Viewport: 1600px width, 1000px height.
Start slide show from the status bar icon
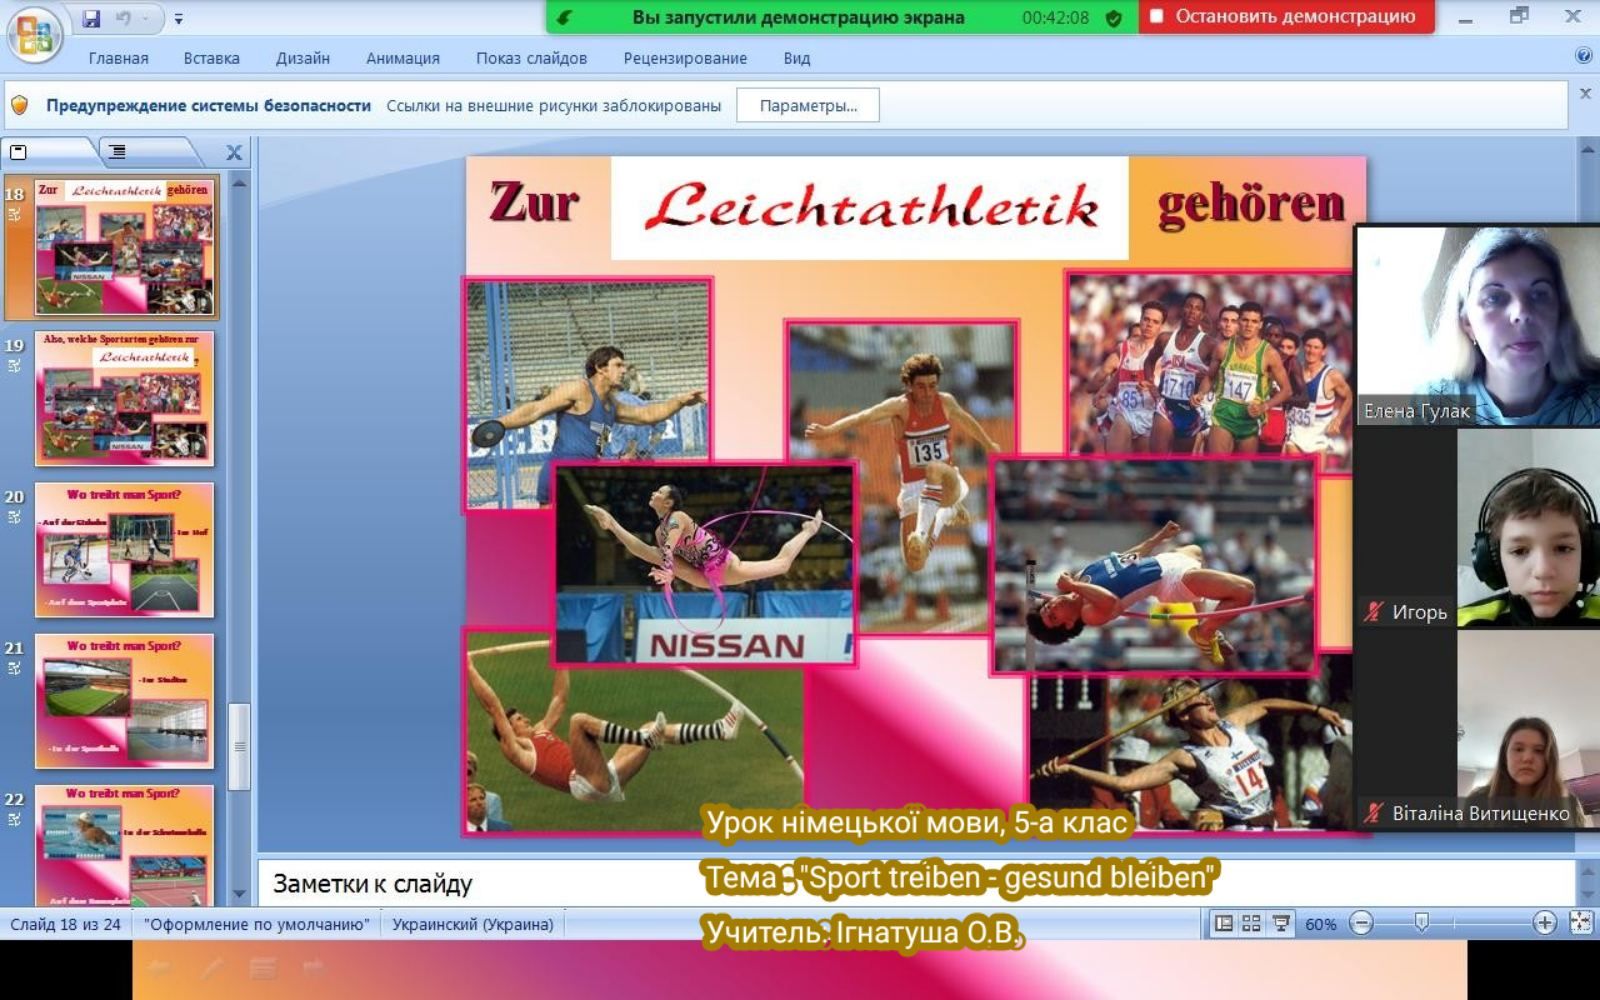click(x=1280, y=923)
